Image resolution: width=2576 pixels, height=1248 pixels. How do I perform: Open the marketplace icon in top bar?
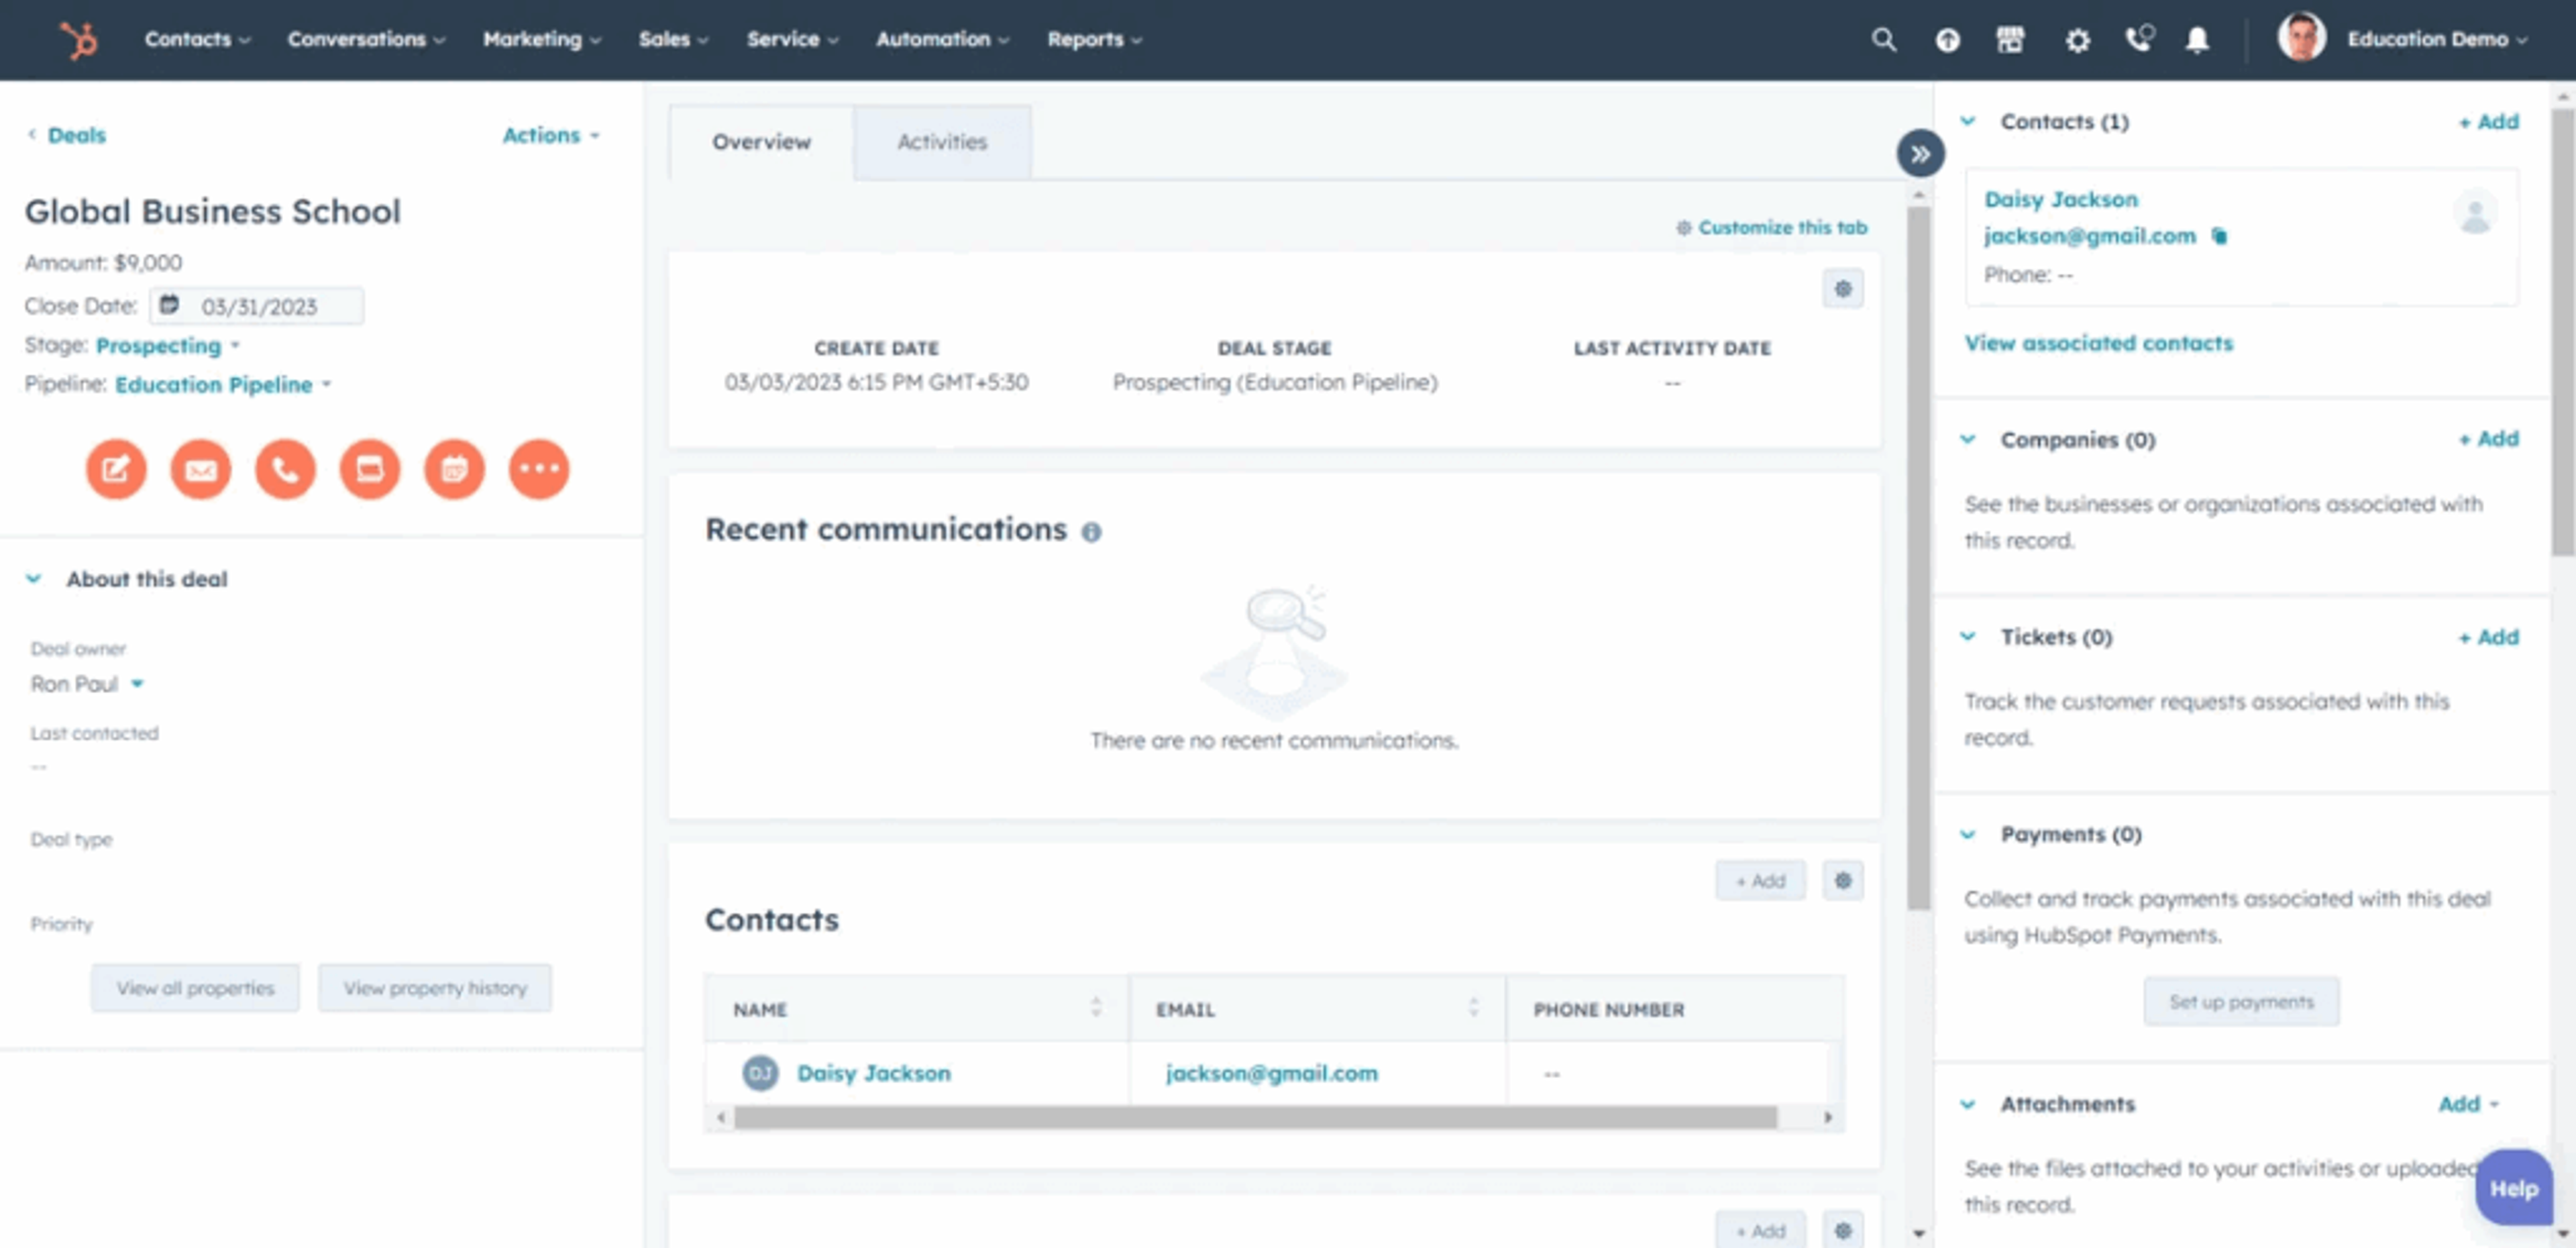click(2010, 40)
